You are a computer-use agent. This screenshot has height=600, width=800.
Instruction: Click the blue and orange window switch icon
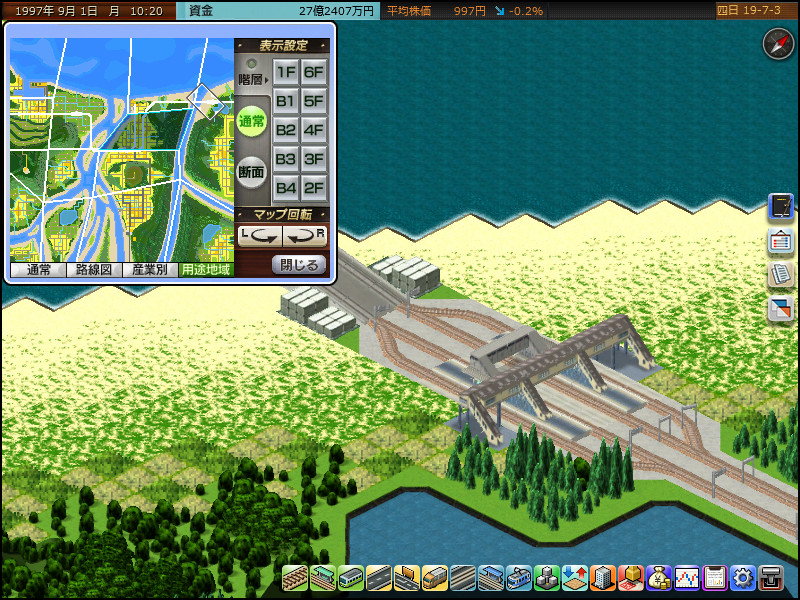point(781,309)
